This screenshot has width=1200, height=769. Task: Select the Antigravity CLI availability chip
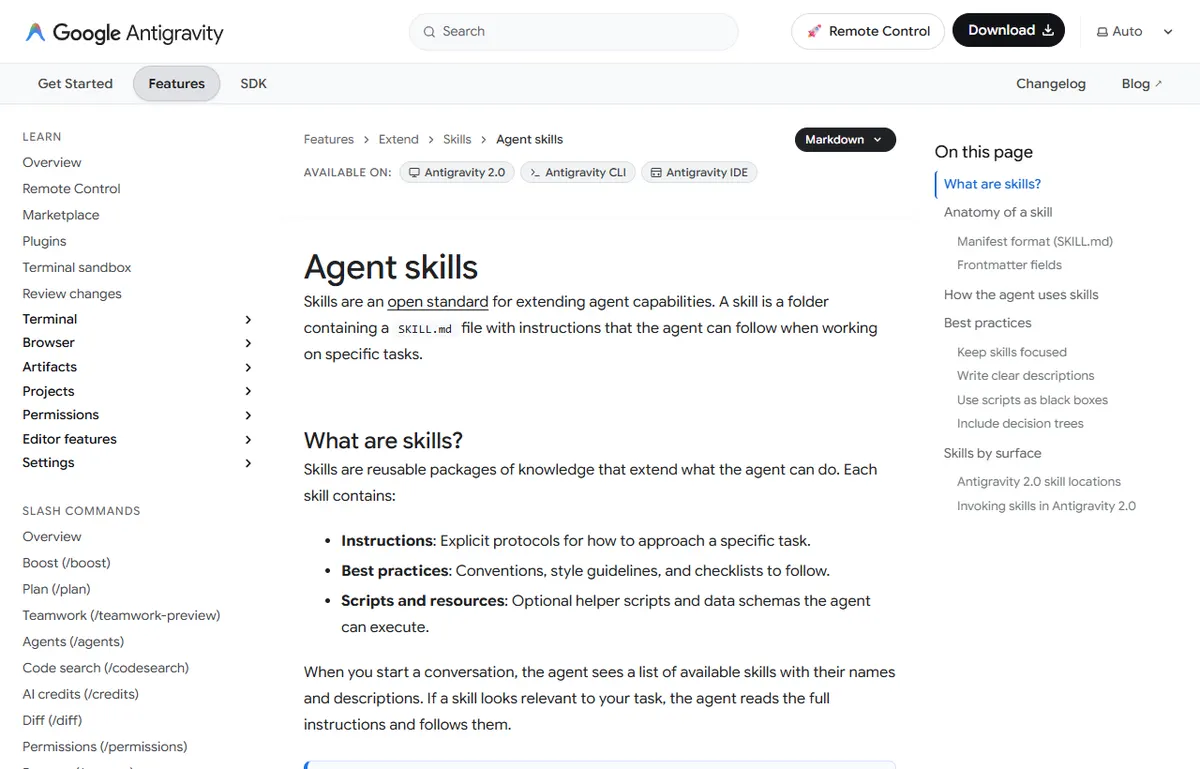pos(578,172)
